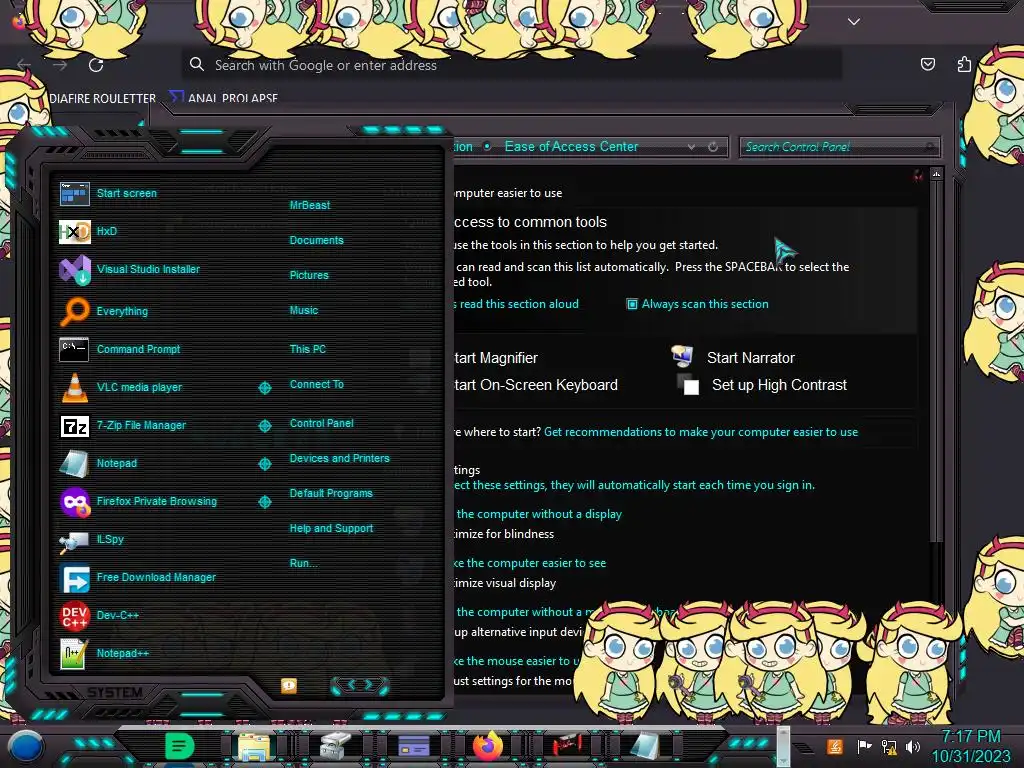Open the network tray icon

[x=889, y=746]
